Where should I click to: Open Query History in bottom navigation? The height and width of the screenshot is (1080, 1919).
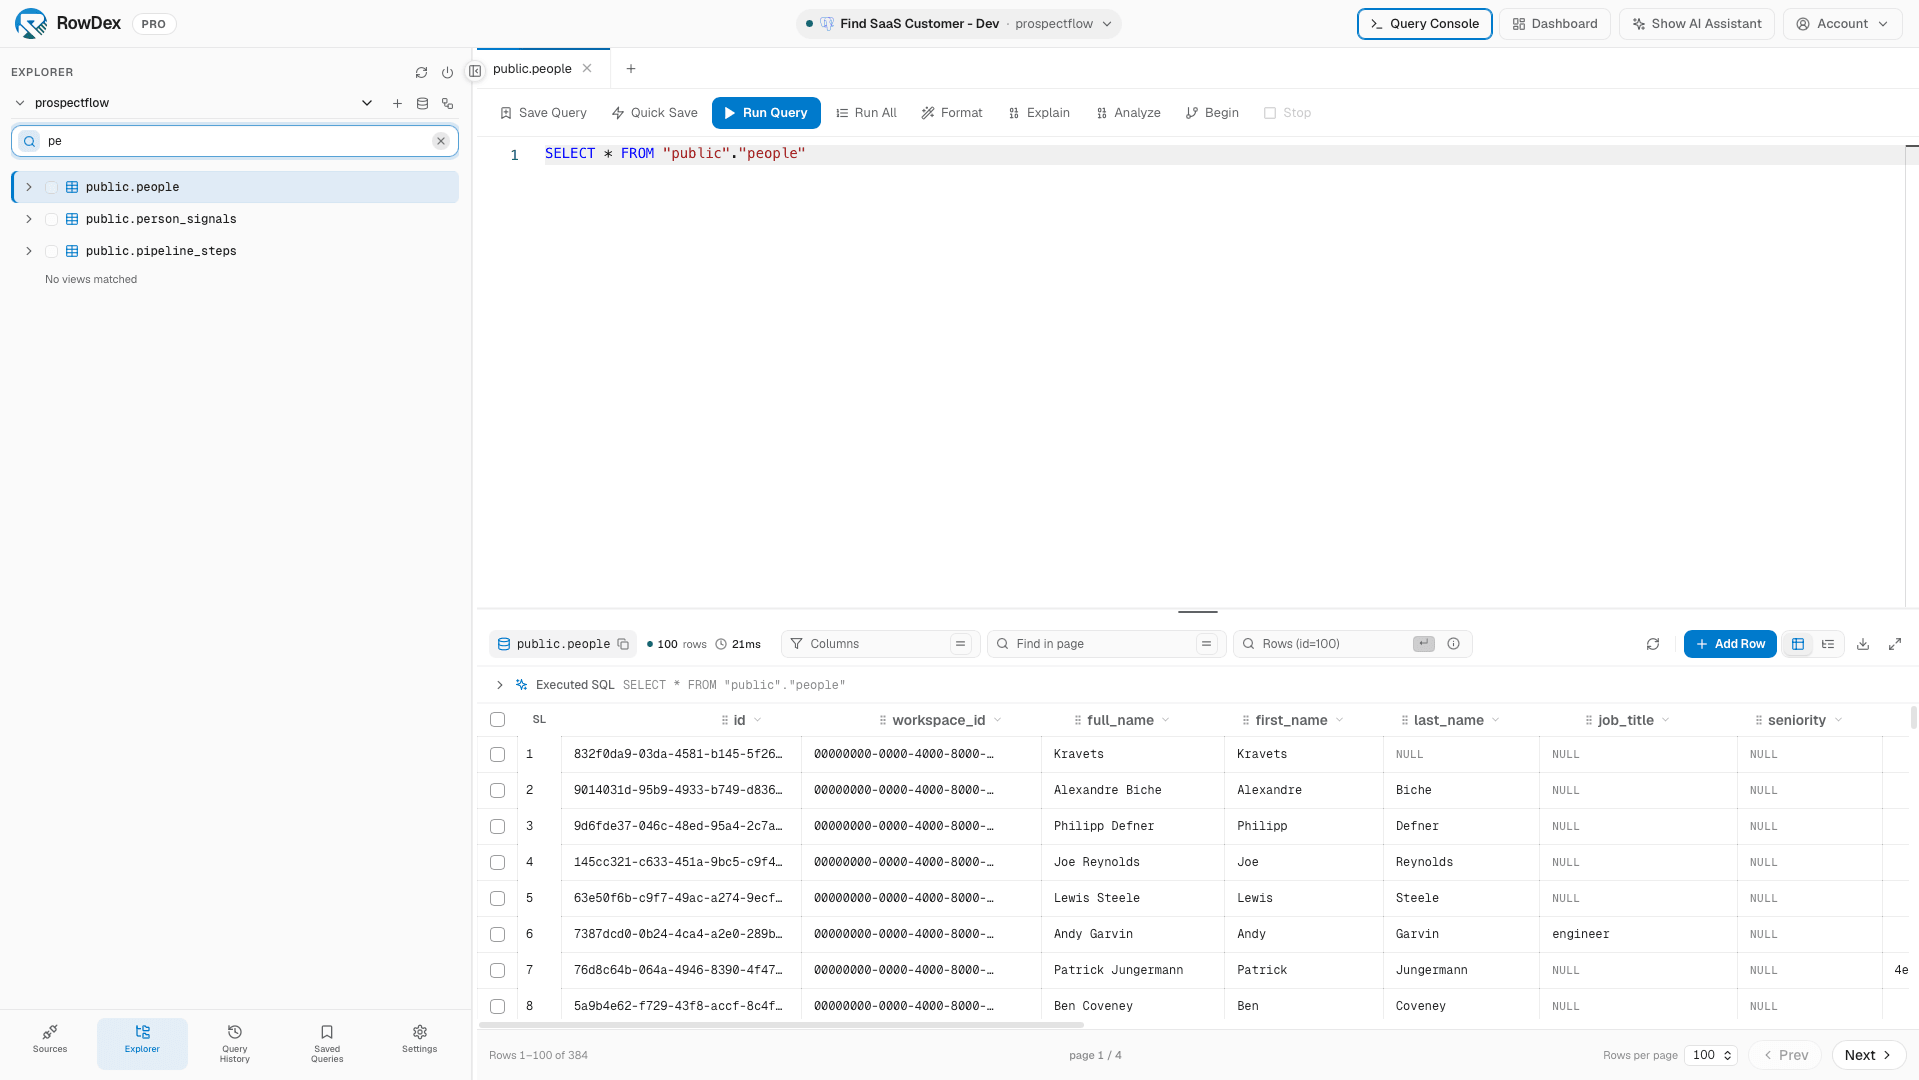pyautogui.click(x=235, y=1044)
